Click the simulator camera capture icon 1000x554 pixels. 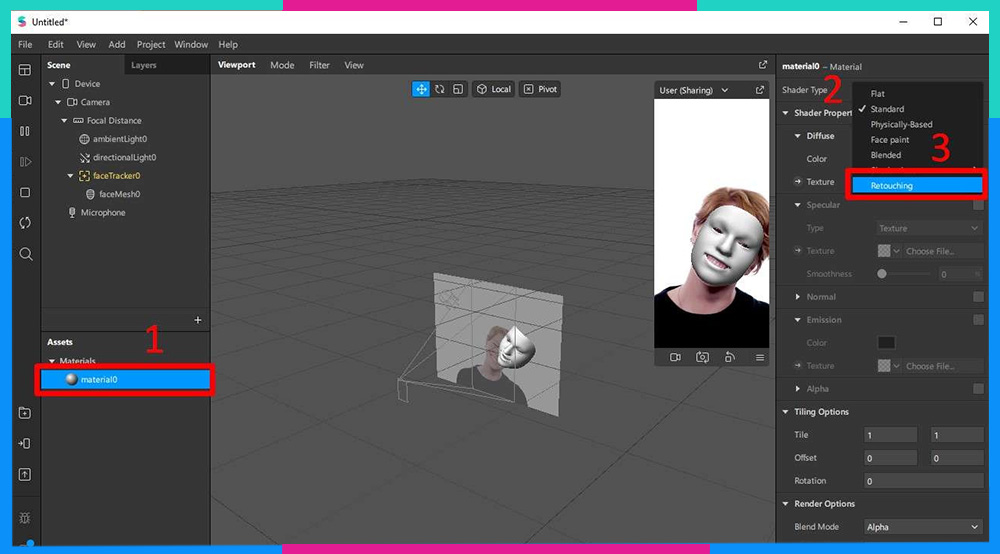point(702,358)
